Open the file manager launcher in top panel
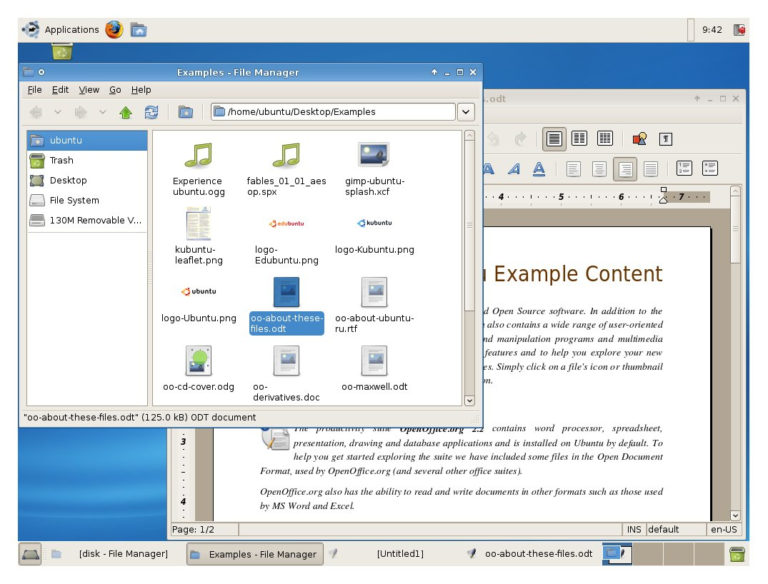This screenshot has height=584, width=768. click(139, 30)
